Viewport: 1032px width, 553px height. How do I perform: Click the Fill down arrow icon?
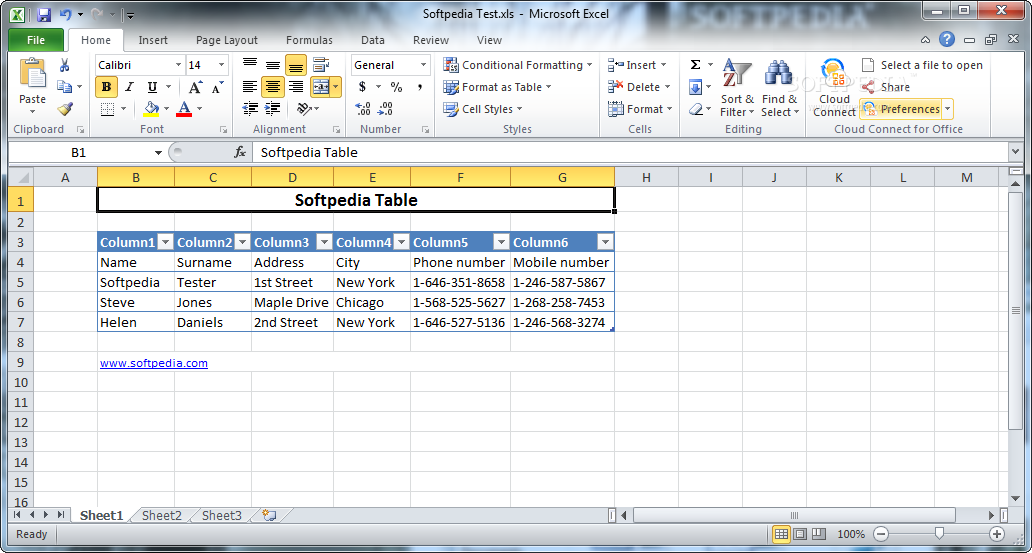pyautogui.click(x=695, y=87)
